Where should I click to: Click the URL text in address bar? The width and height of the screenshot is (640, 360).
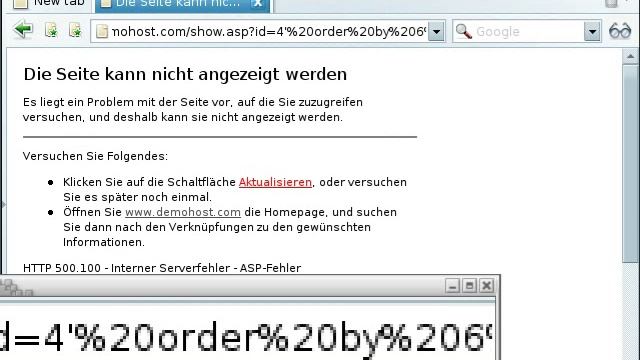(x=269, y=31)
